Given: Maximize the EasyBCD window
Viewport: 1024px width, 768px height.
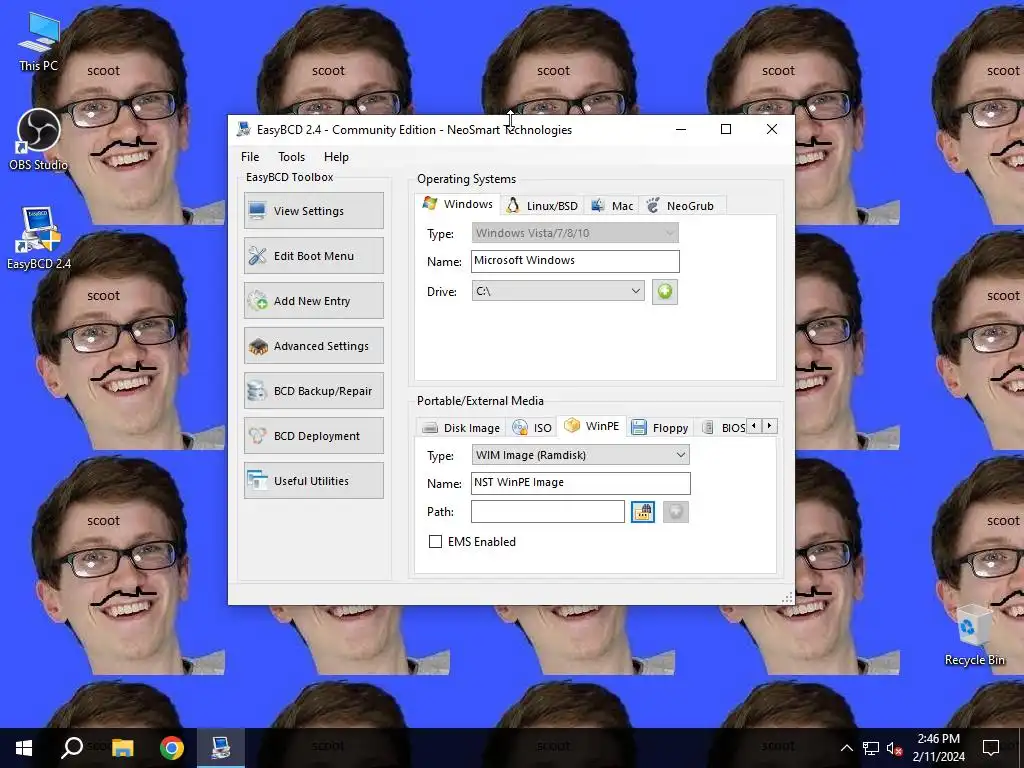Looking at the screenshot, I should tap(726, 129).
